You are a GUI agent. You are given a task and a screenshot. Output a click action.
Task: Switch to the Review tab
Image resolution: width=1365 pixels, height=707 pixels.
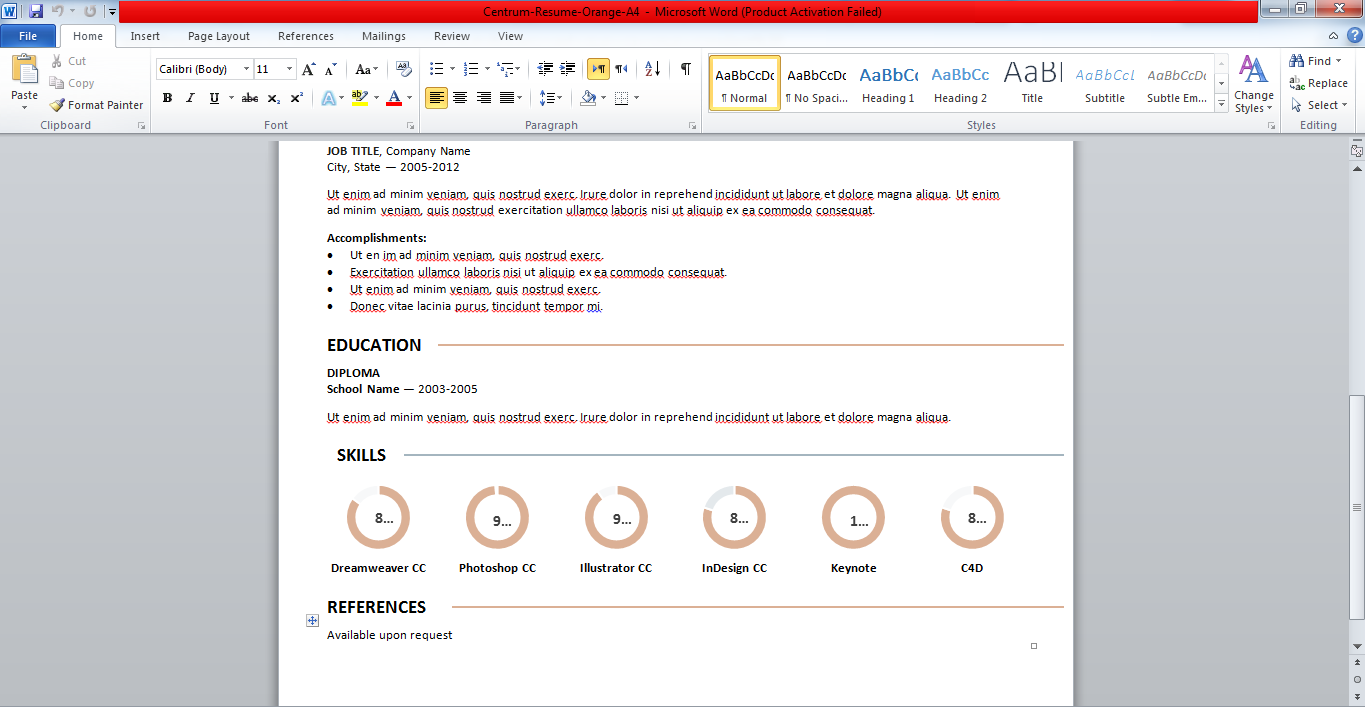tap(452, 36)
